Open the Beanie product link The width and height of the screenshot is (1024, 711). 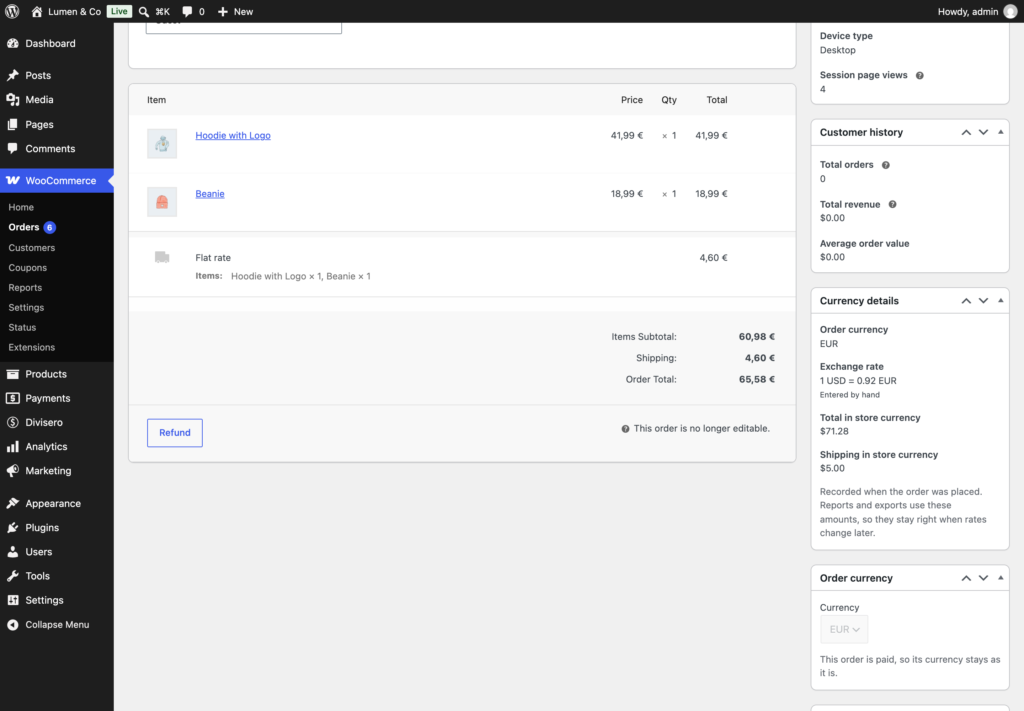210,193
